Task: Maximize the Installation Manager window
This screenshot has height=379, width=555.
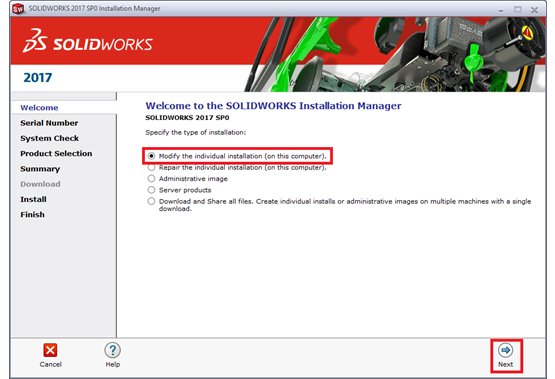Action: pyautogui.click(x=517, y=10)
